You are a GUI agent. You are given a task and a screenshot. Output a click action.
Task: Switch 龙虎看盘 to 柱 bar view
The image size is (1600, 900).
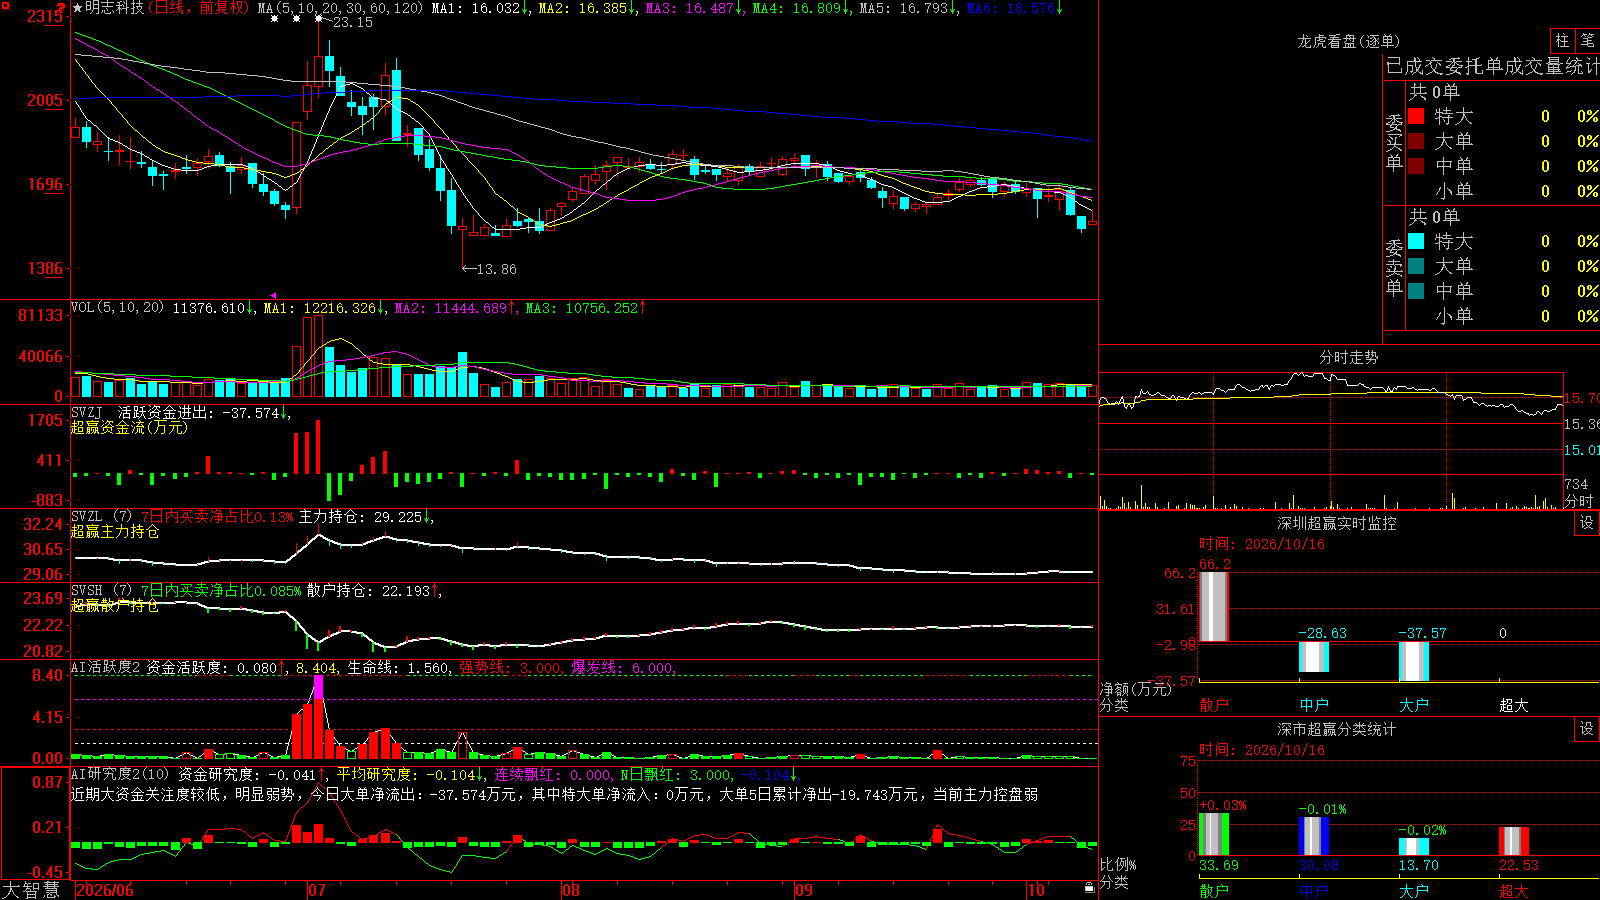(1562, 41)
